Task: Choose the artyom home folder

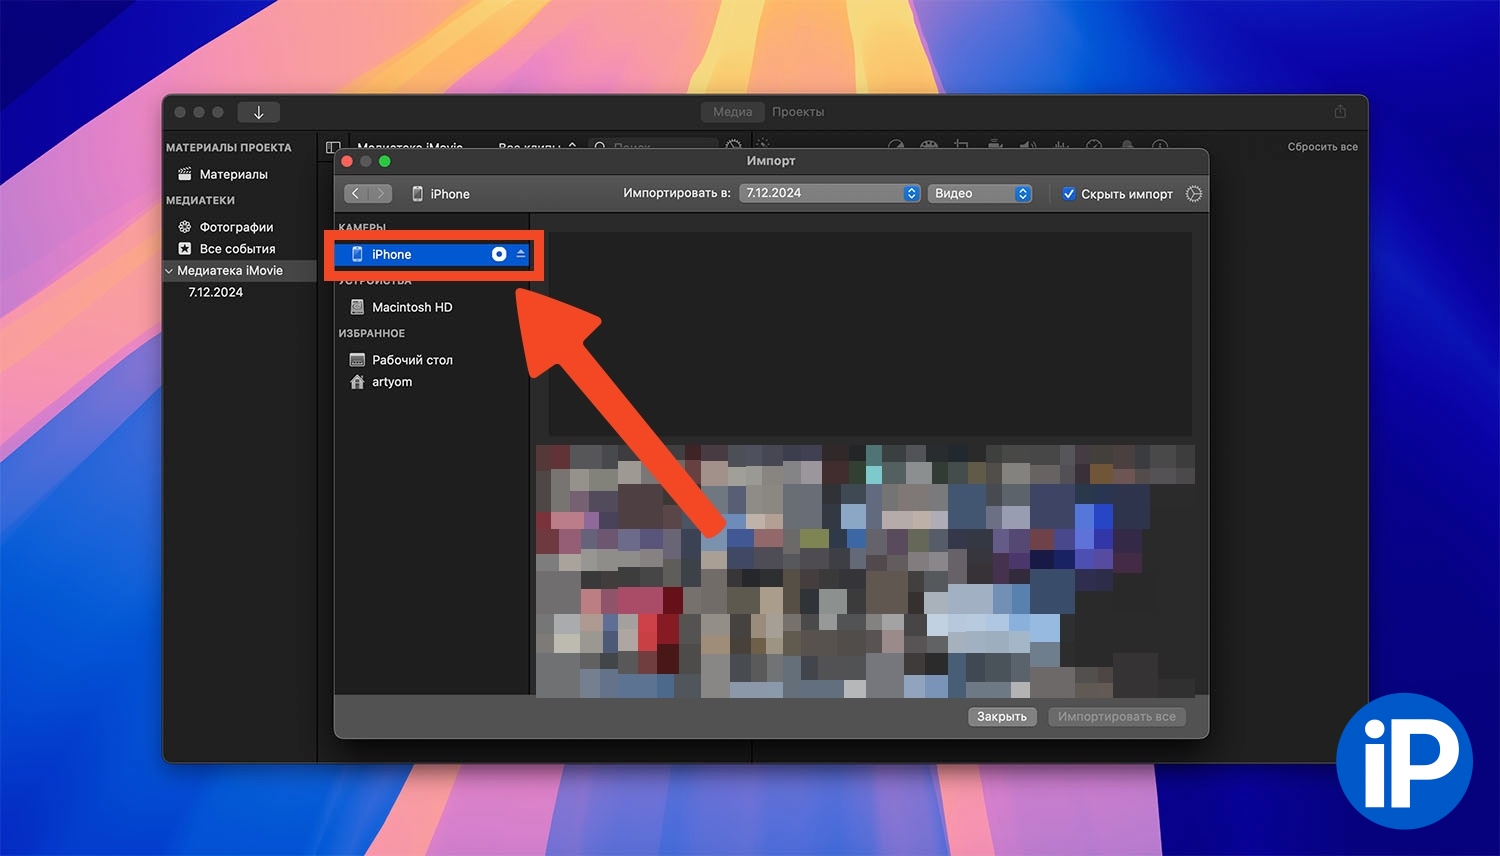Action: [x=391, y=382]
